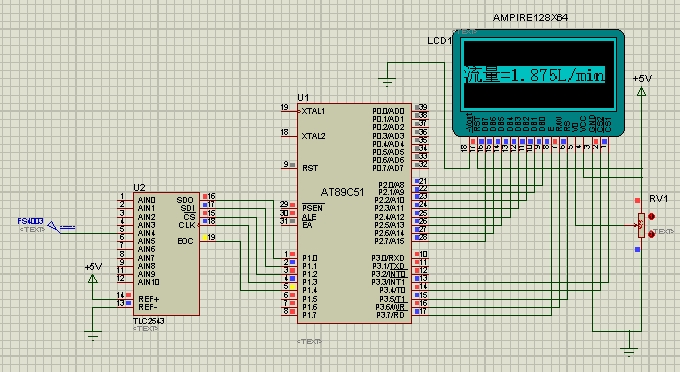Click the AMPIRE128X64 part label
This screenshot has height=372, width=680.
[530, 18]
